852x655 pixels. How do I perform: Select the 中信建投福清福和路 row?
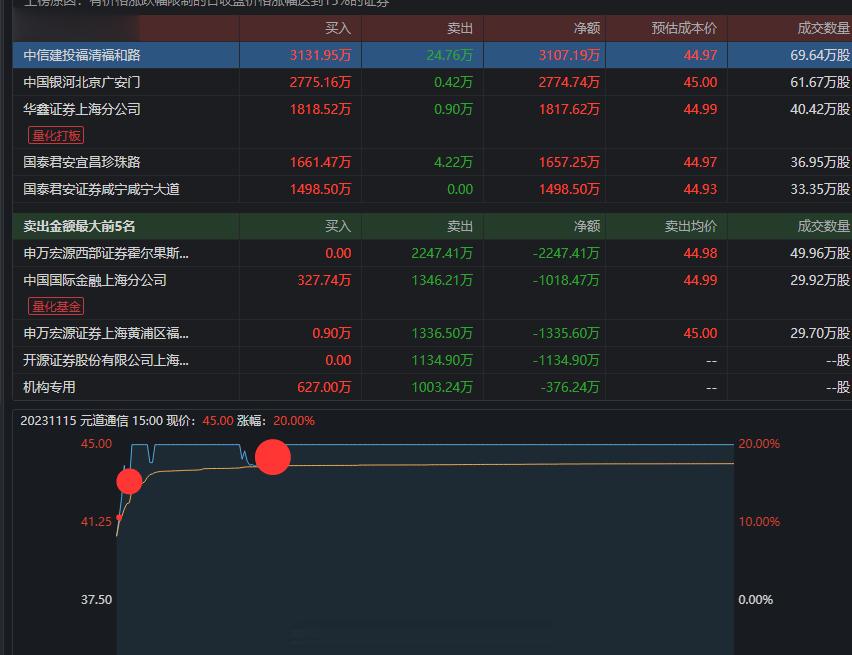pos(432,55)
